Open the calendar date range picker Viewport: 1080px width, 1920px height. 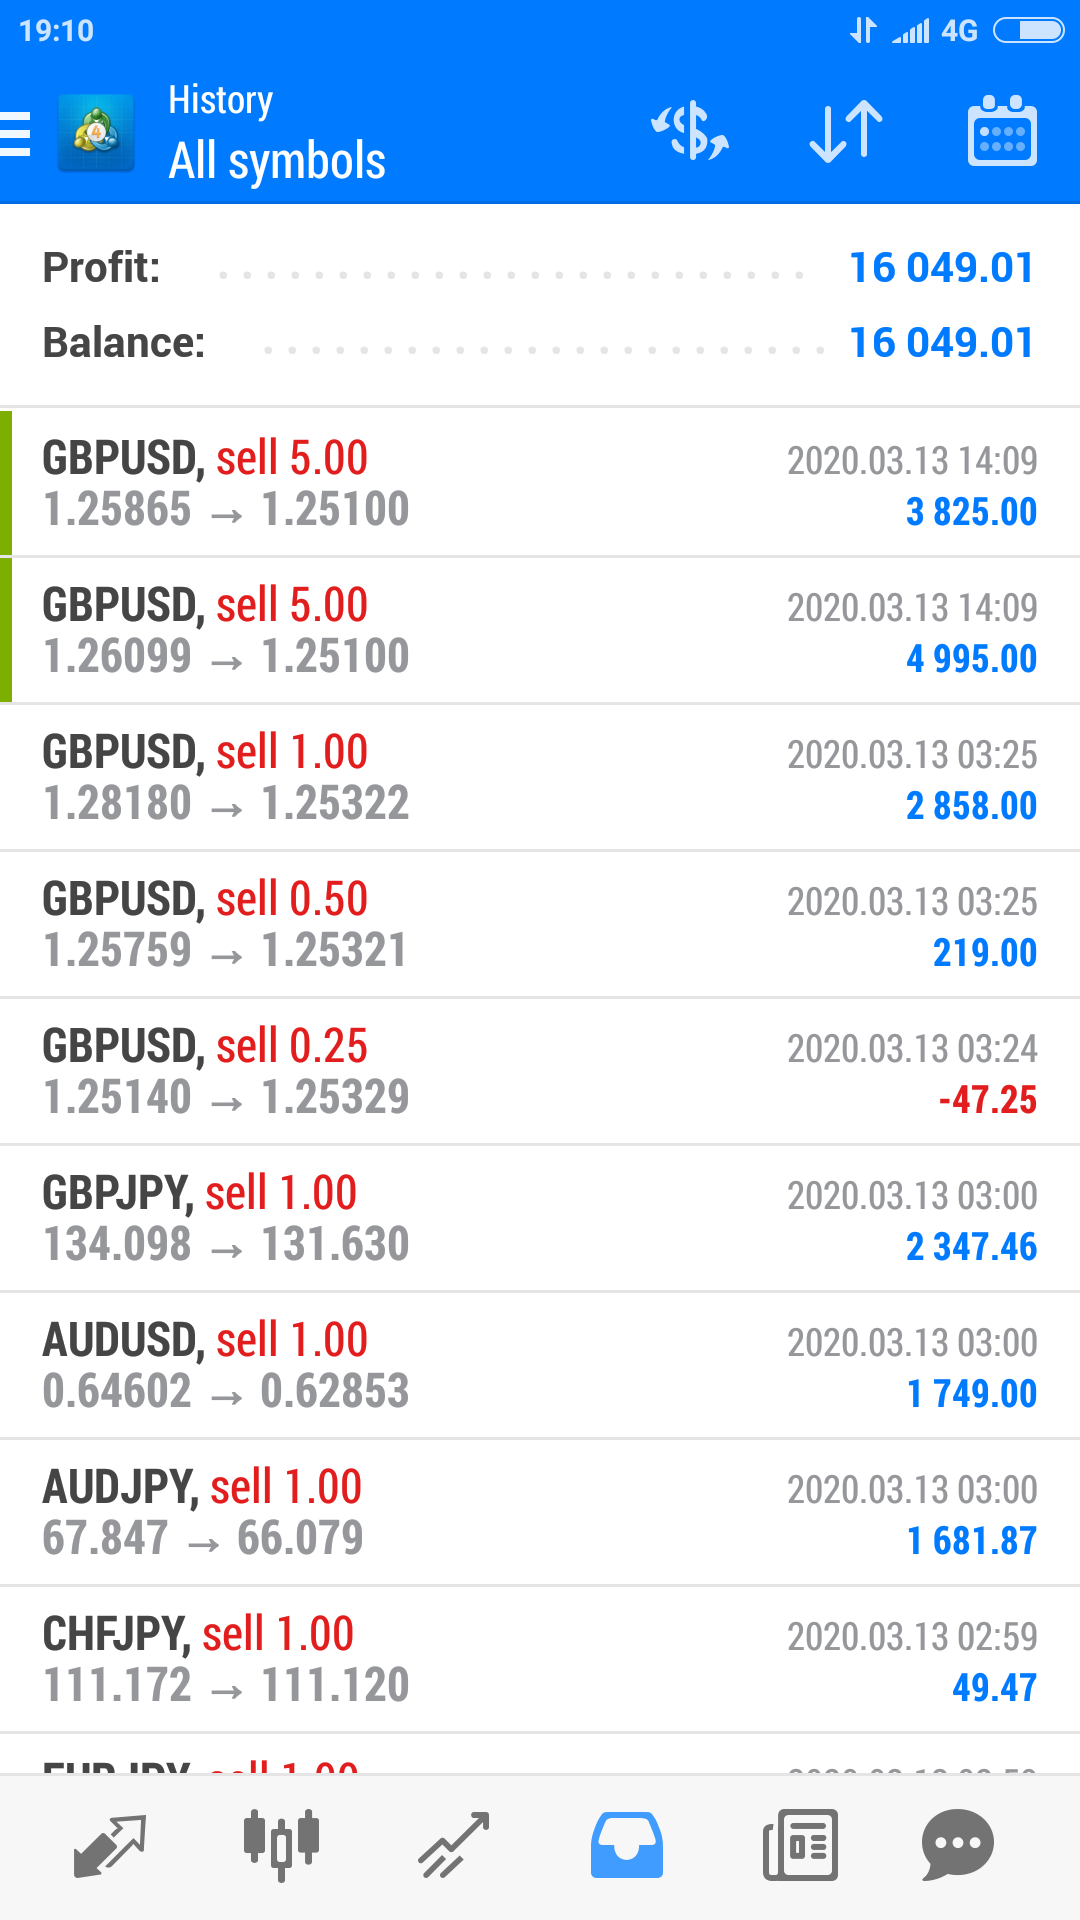click(1002, 133)
